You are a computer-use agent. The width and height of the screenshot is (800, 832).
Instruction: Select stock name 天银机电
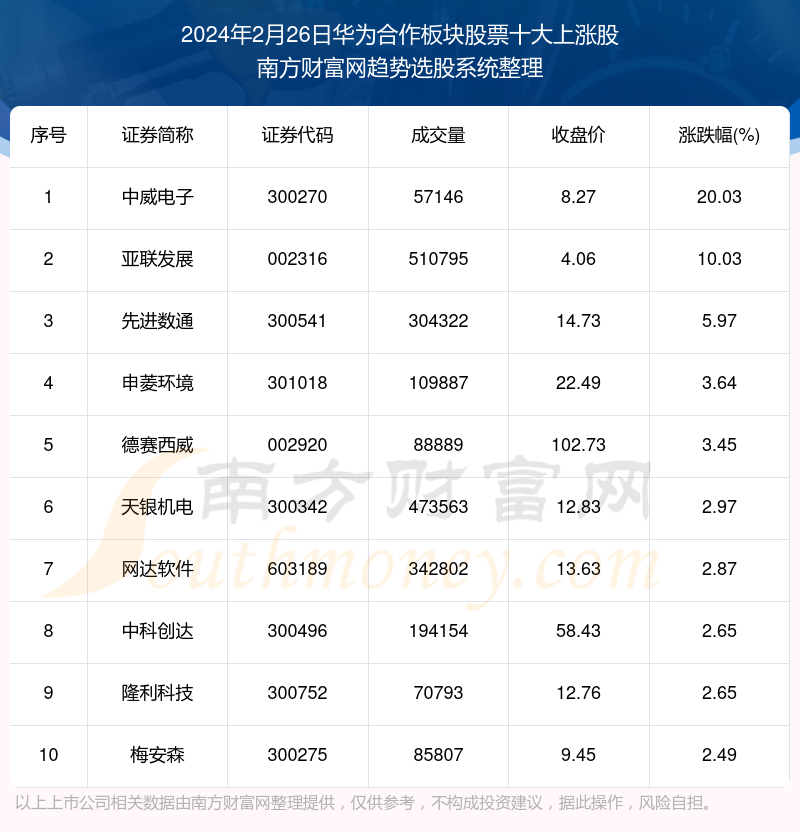coord(158,508)
